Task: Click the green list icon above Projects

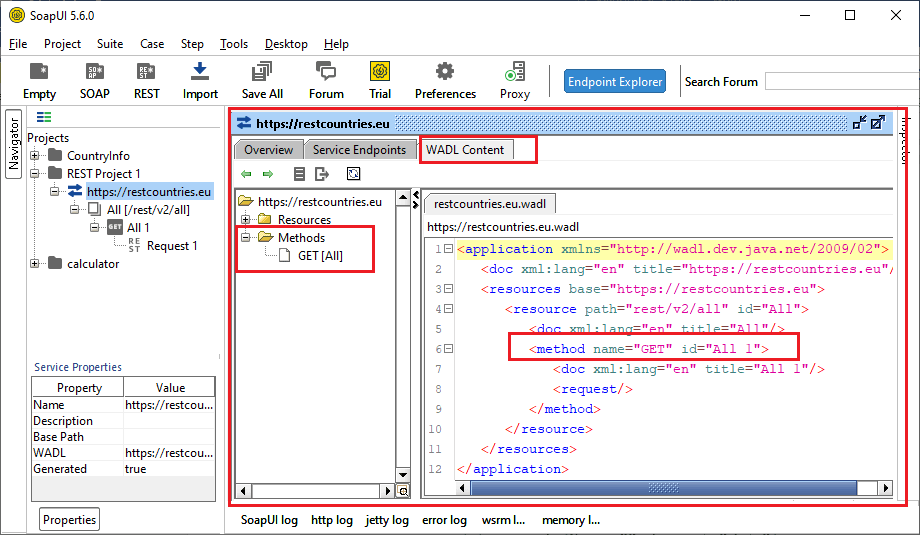Action: click(44, 117)
